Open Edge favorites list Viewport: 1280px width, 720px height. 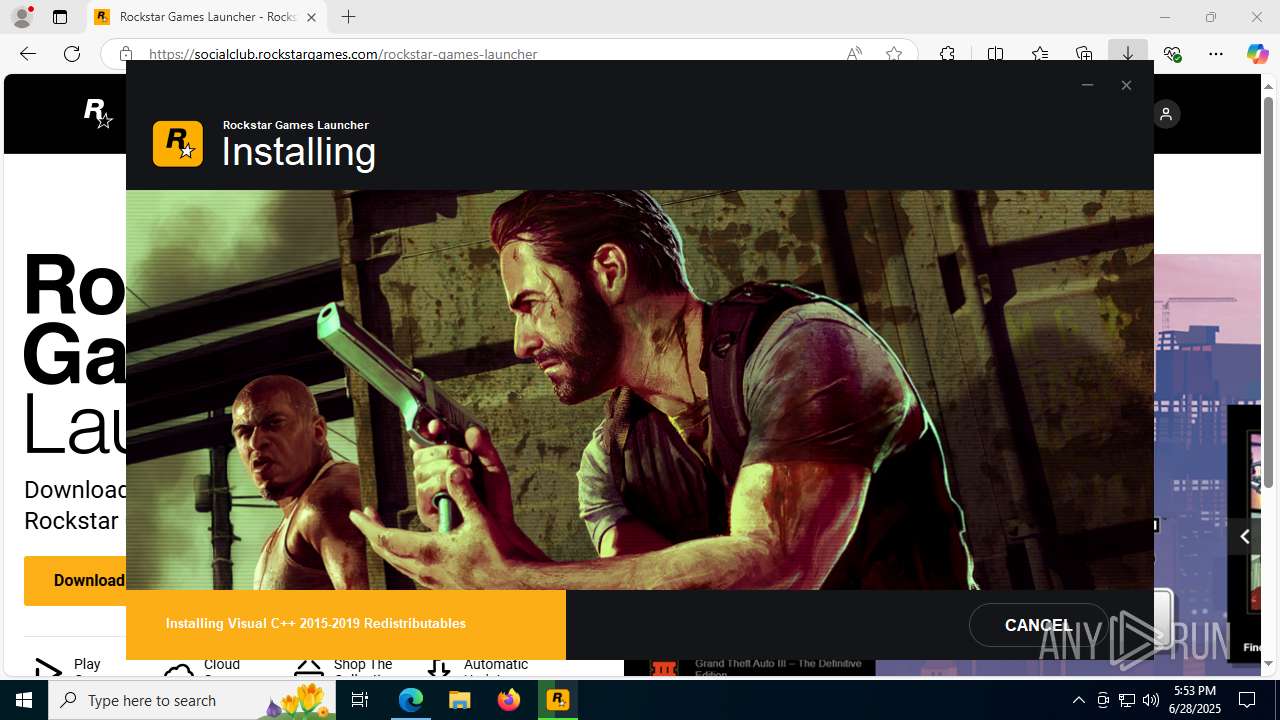click(x=1040, y=54)
